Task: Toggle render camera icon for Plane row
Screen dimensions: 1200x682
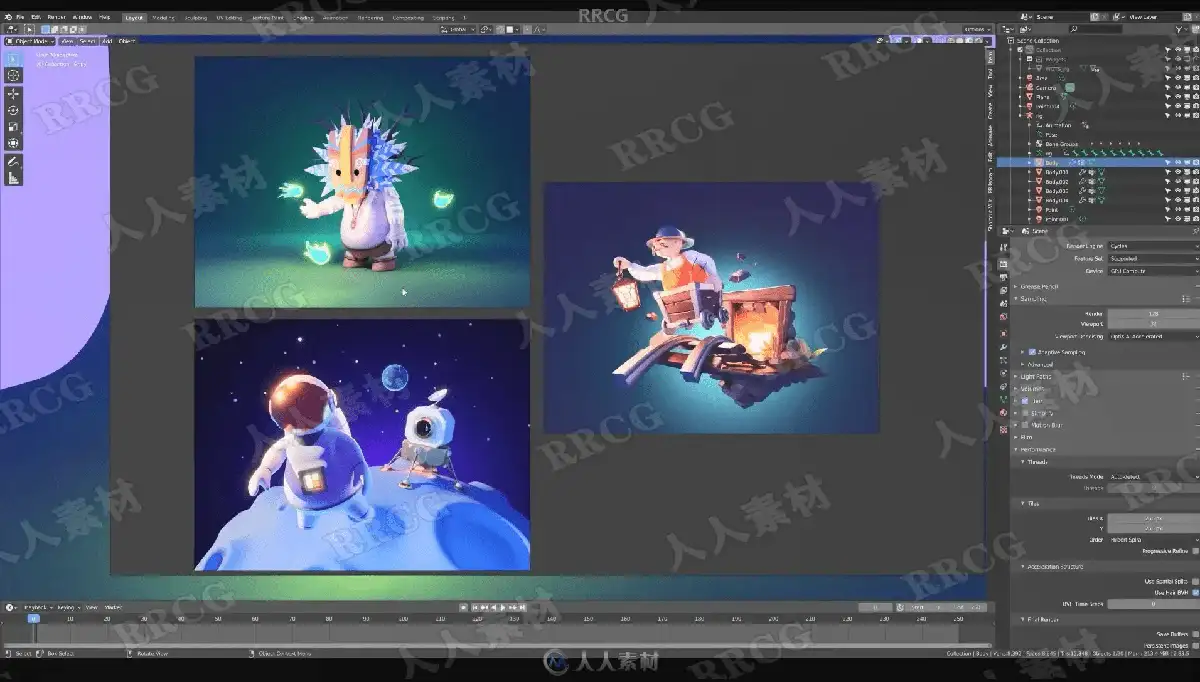Action: 1196,97
